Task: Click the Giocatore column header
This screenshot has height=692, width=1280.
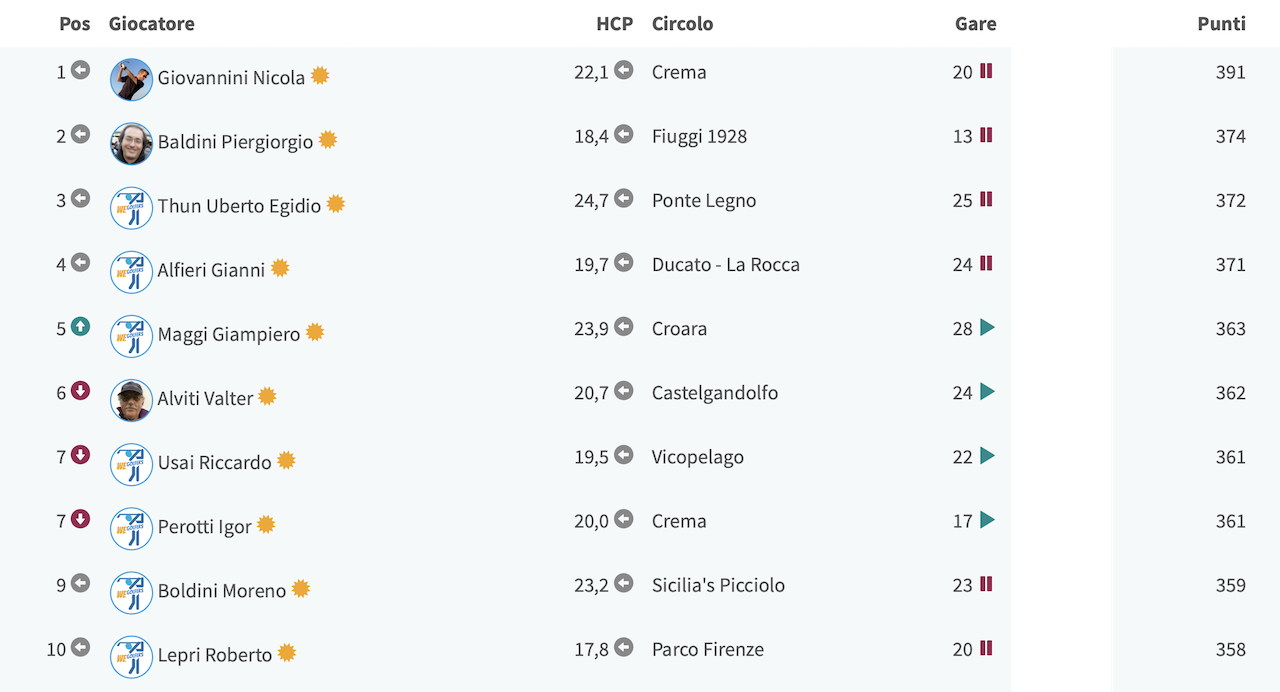Action: point(152,23)
